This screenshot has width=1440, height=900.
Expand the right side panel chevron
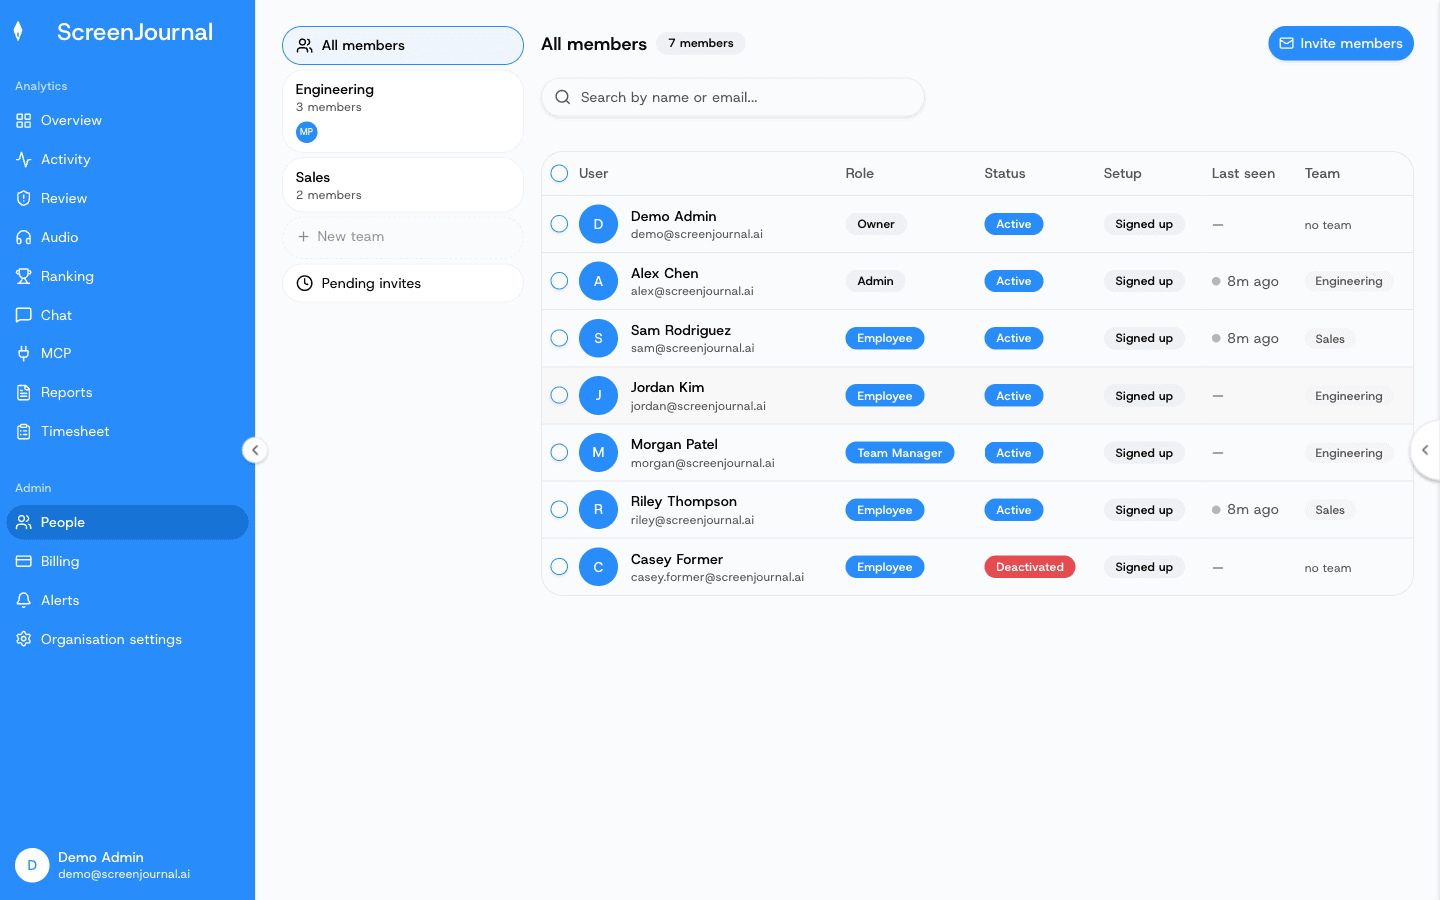pos(1425,450)
